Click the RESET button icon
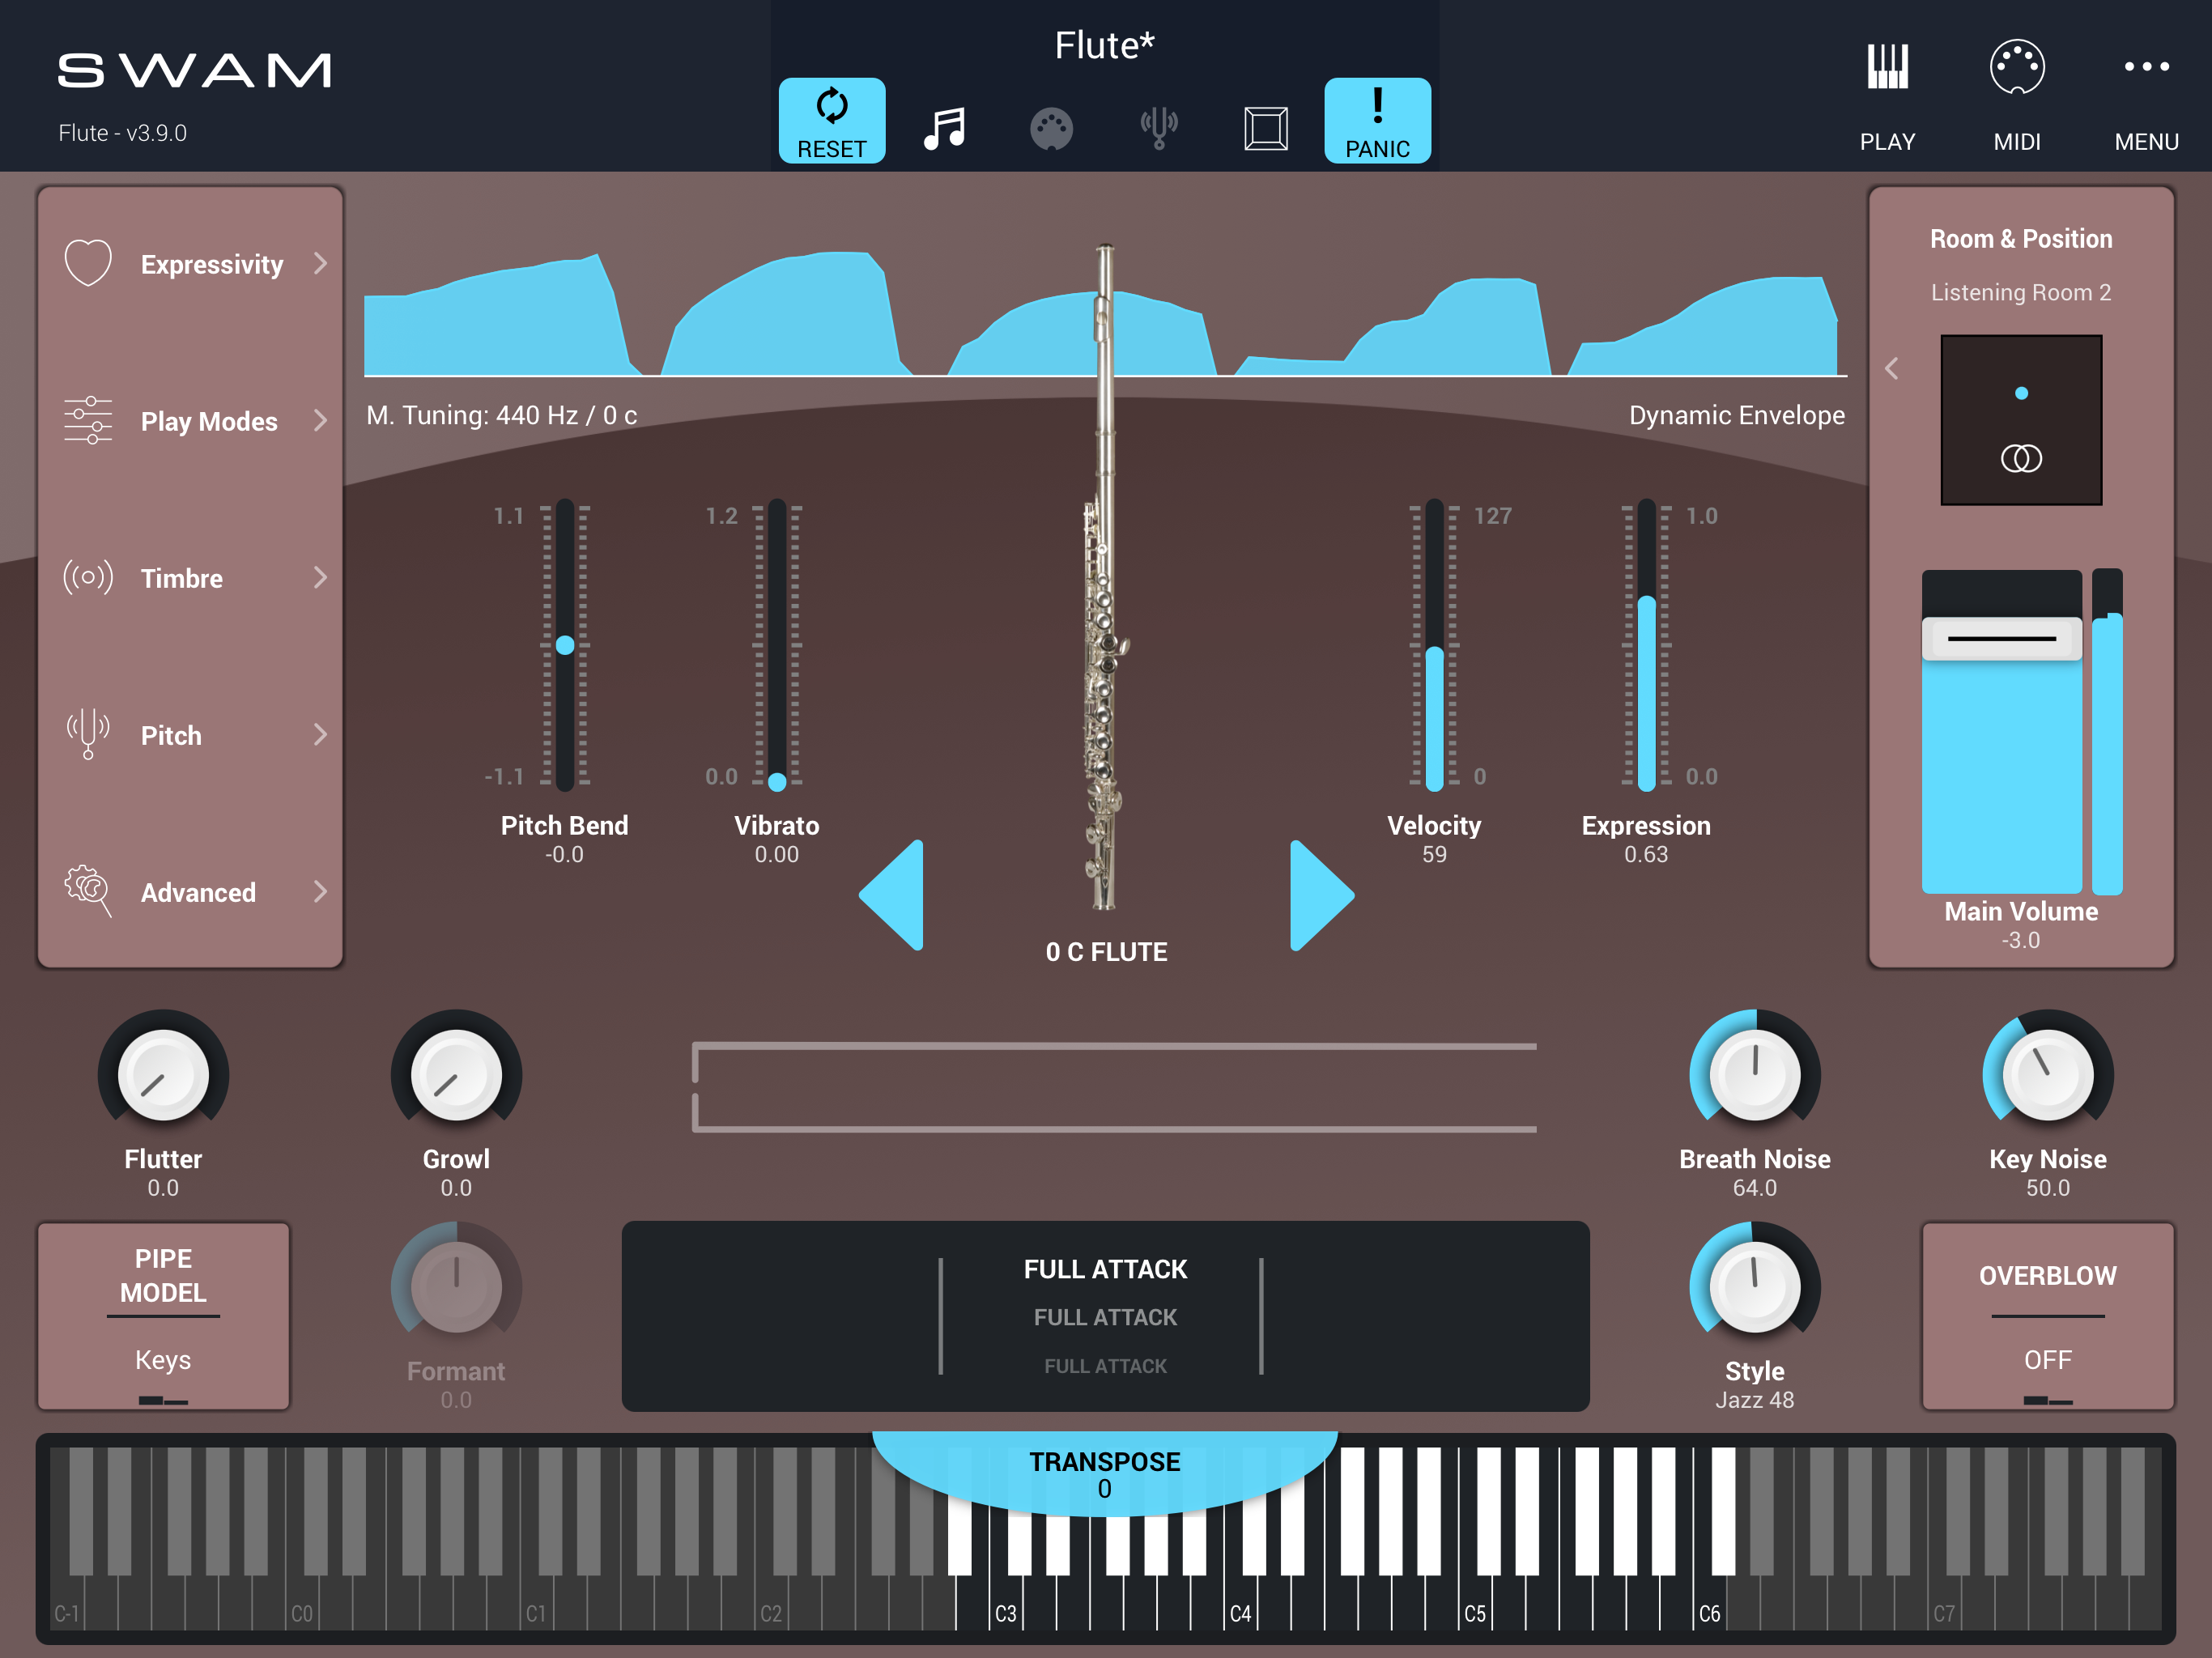2212x1658 pixels. (831, 120)
